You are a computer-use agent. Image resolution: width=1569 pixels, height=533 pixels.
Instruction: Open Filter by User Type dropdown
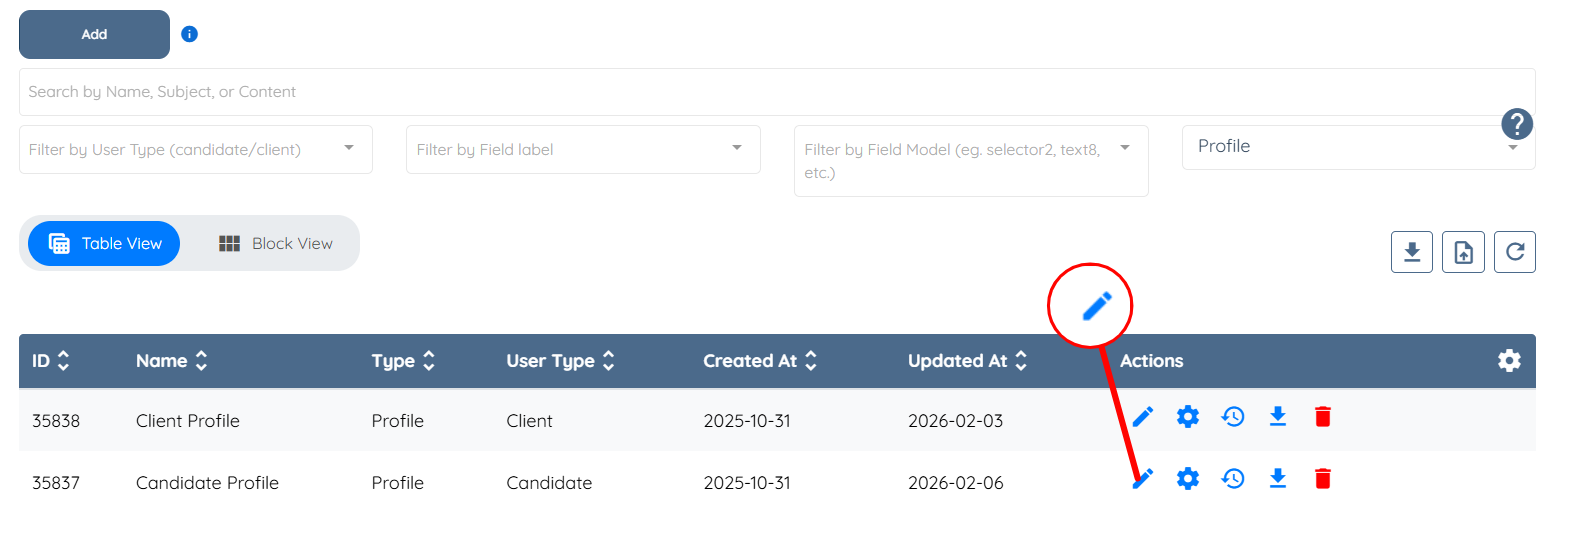(195, 150)
